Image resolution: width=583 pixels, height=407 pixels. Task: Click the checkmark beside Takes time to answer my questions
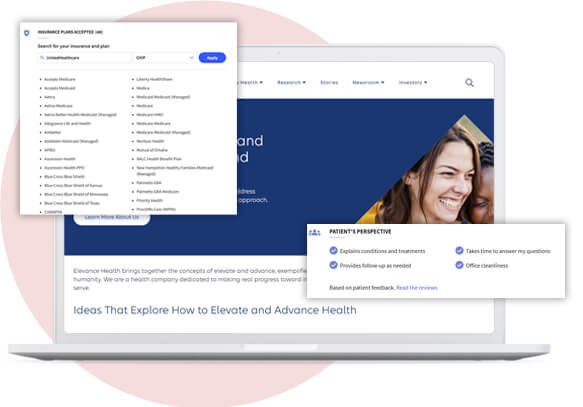click(x=460, y=251)
